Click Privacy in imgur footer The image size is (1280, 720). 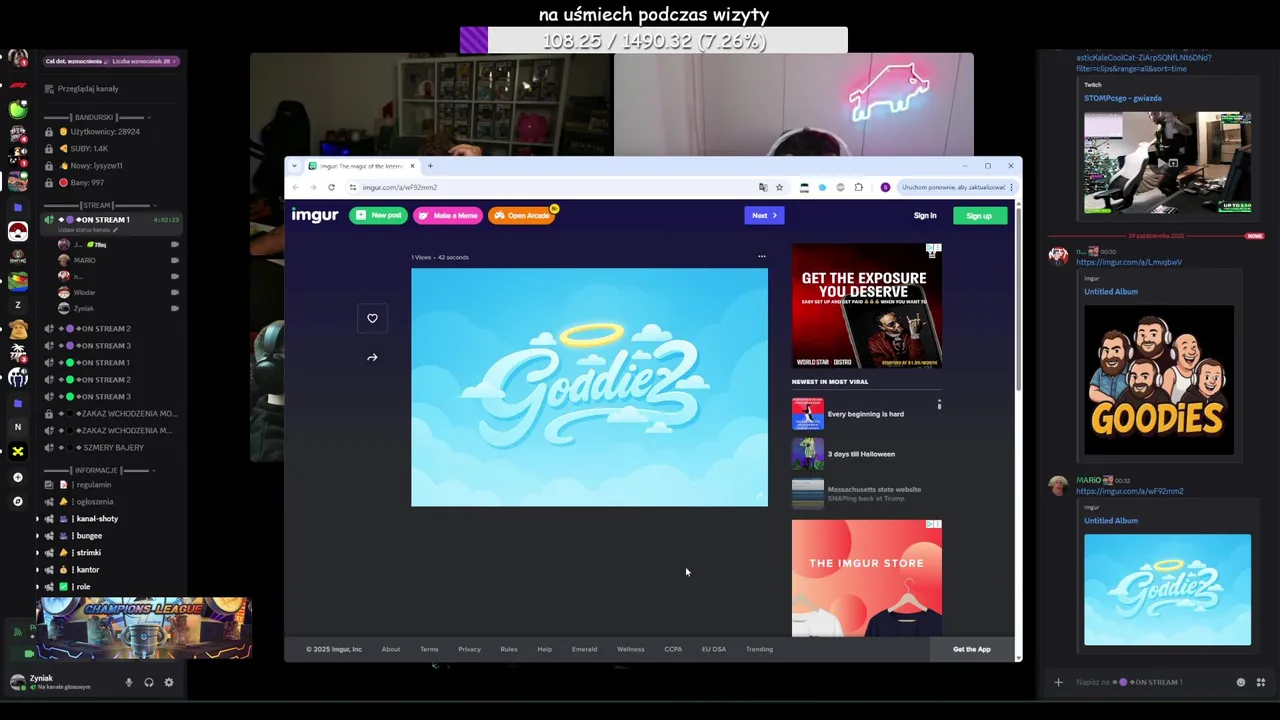[x=469, y=649]
